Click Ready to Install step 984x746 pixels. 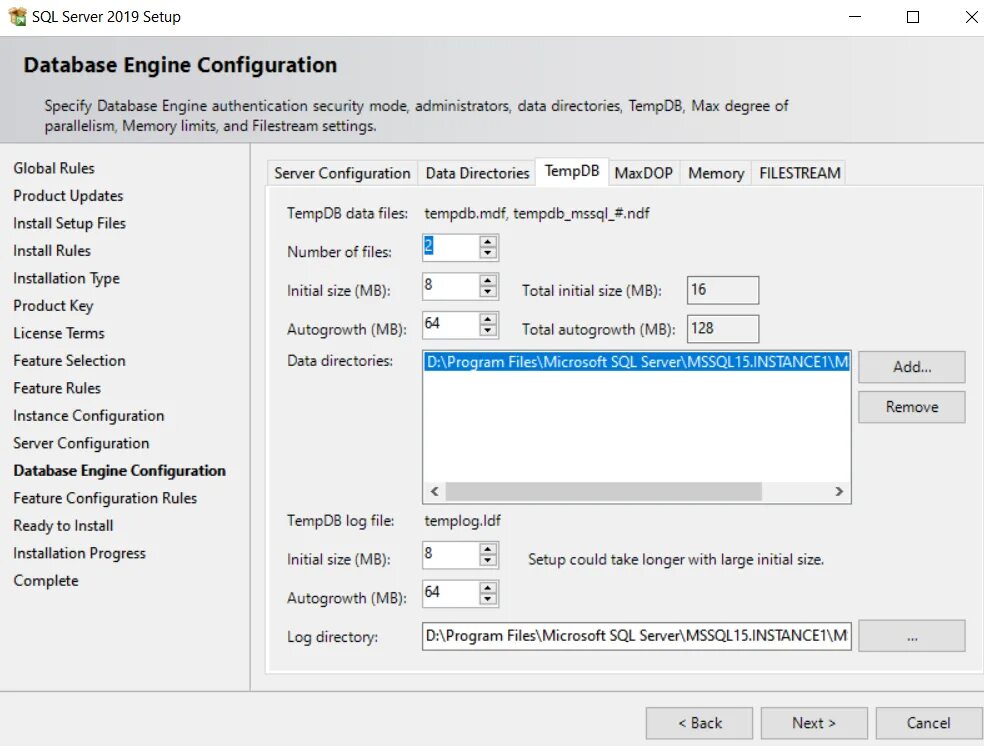point(63,526)
